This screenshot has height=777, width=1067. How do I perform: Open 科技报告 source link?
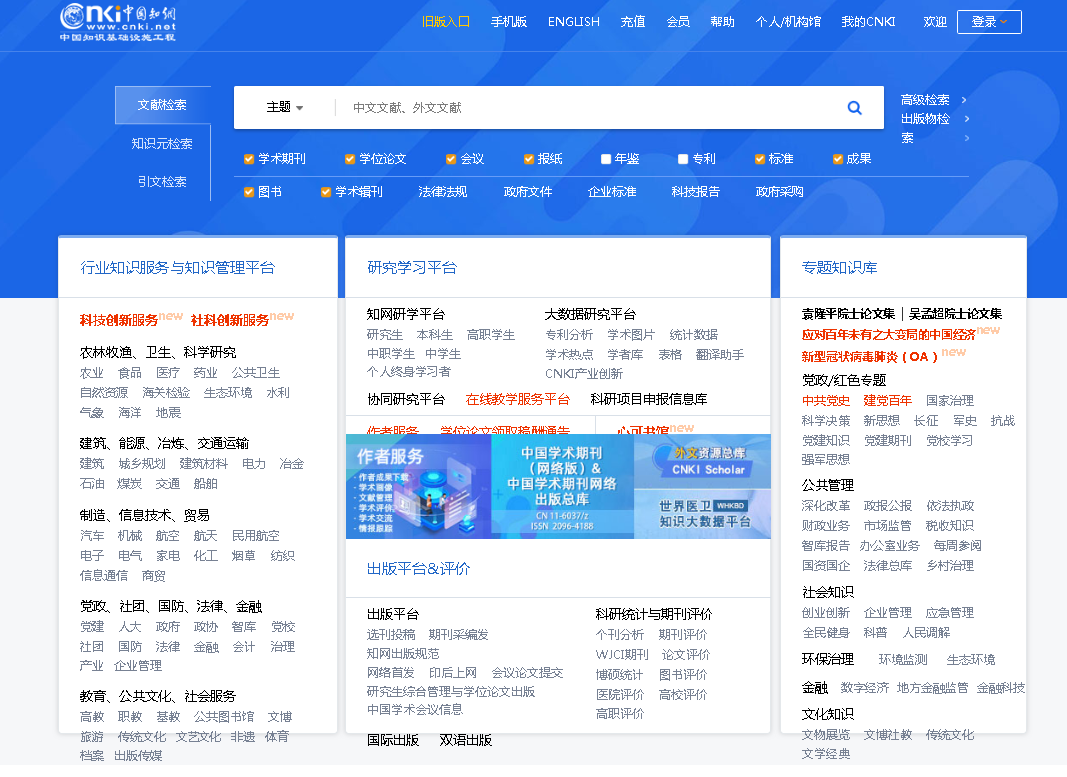tap(695, 193)
